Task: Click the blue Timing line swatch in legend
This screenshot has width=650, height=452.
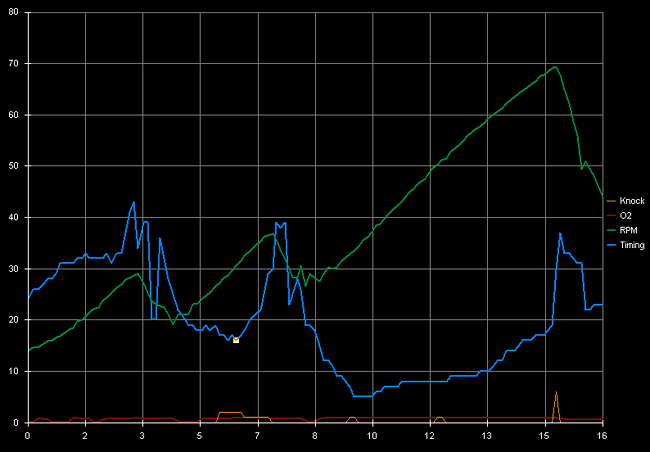Action: click(611, 244)
